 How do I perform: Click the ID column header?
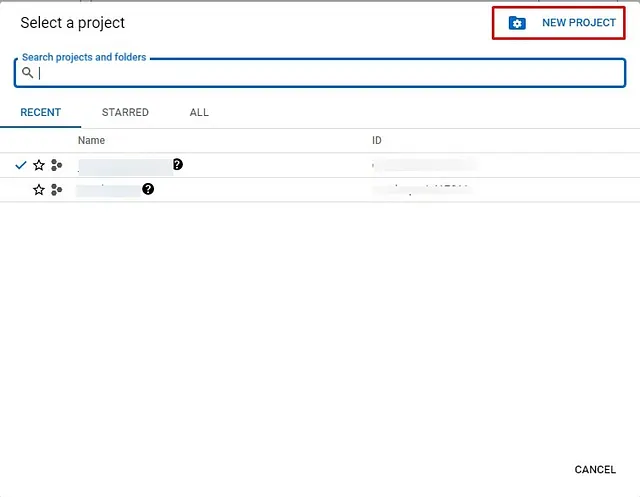point(376,140)
